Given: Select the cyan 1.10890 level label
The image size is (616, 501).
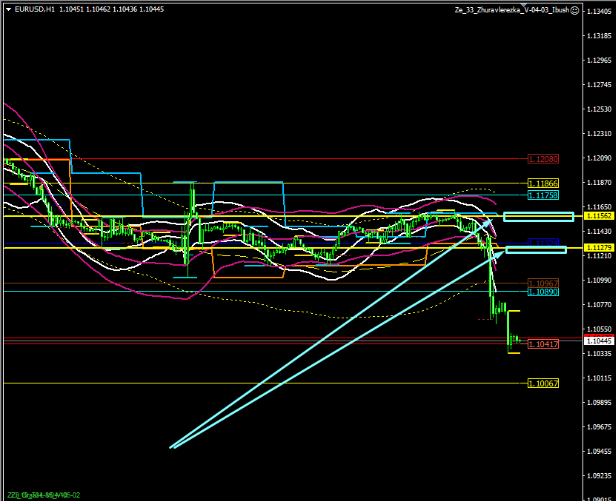Looking at the screenshot, I should tap(542, 291).
